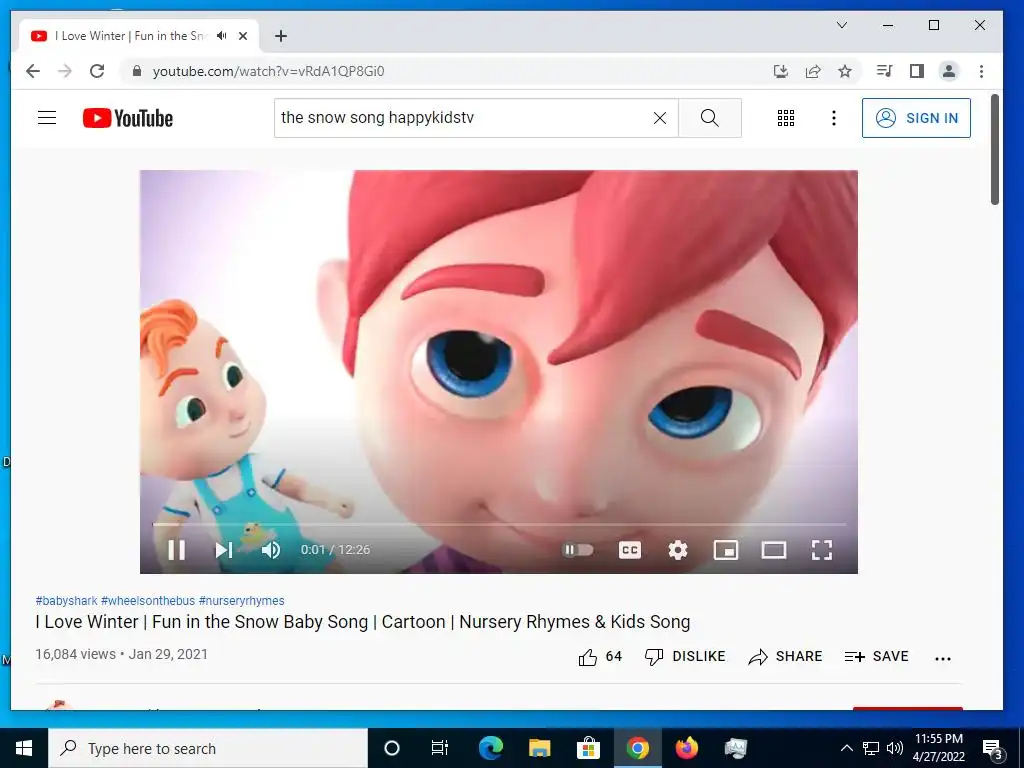Pause the video playback
Screen dimensions: 1024x768
pyautogui.click(x=176, y=550)
